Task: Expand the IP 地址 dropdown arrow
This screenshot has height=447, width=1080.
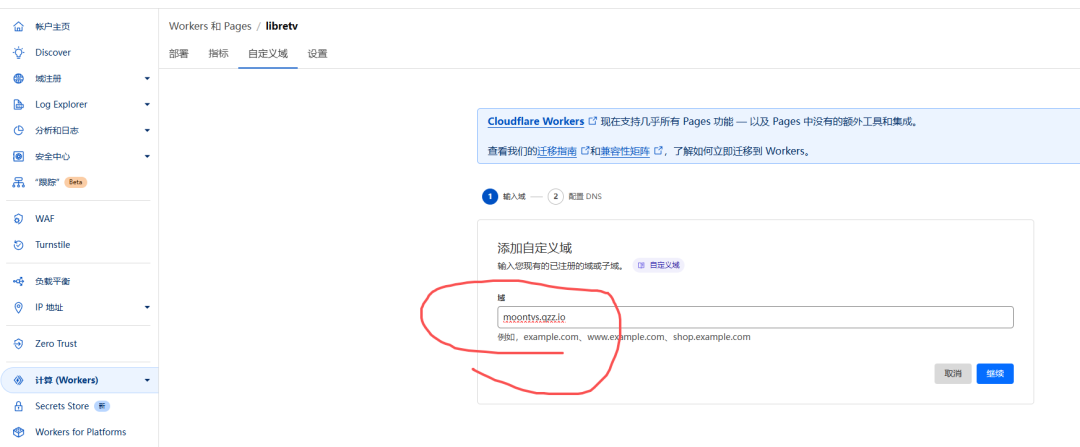Action: (x=147, y=307)
